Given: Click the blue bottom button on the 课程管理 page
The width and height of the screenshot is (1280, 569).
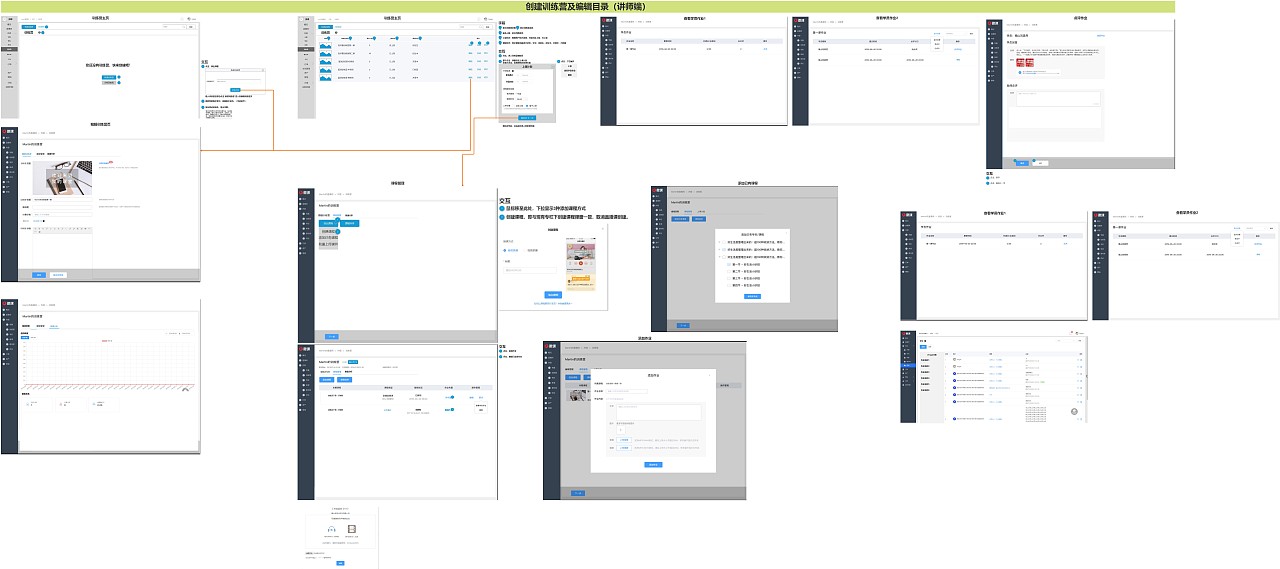Looking at the screenshot, I should (331, 336).
